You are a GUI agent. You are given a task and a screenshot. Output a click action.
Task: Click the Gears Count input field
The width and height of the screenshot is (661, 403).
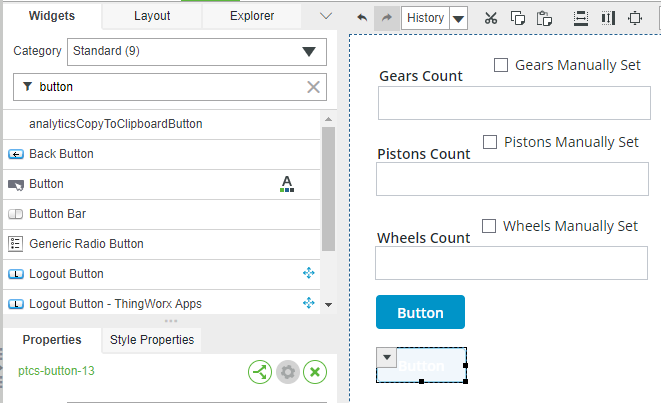coord(514,103)
